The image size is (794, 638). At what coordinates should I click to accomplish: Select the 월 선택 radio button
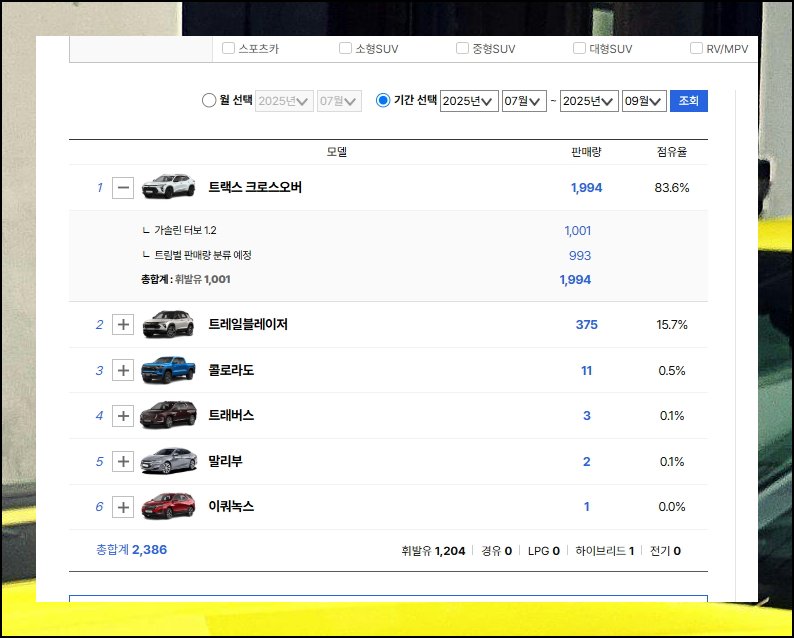(209, 100)
